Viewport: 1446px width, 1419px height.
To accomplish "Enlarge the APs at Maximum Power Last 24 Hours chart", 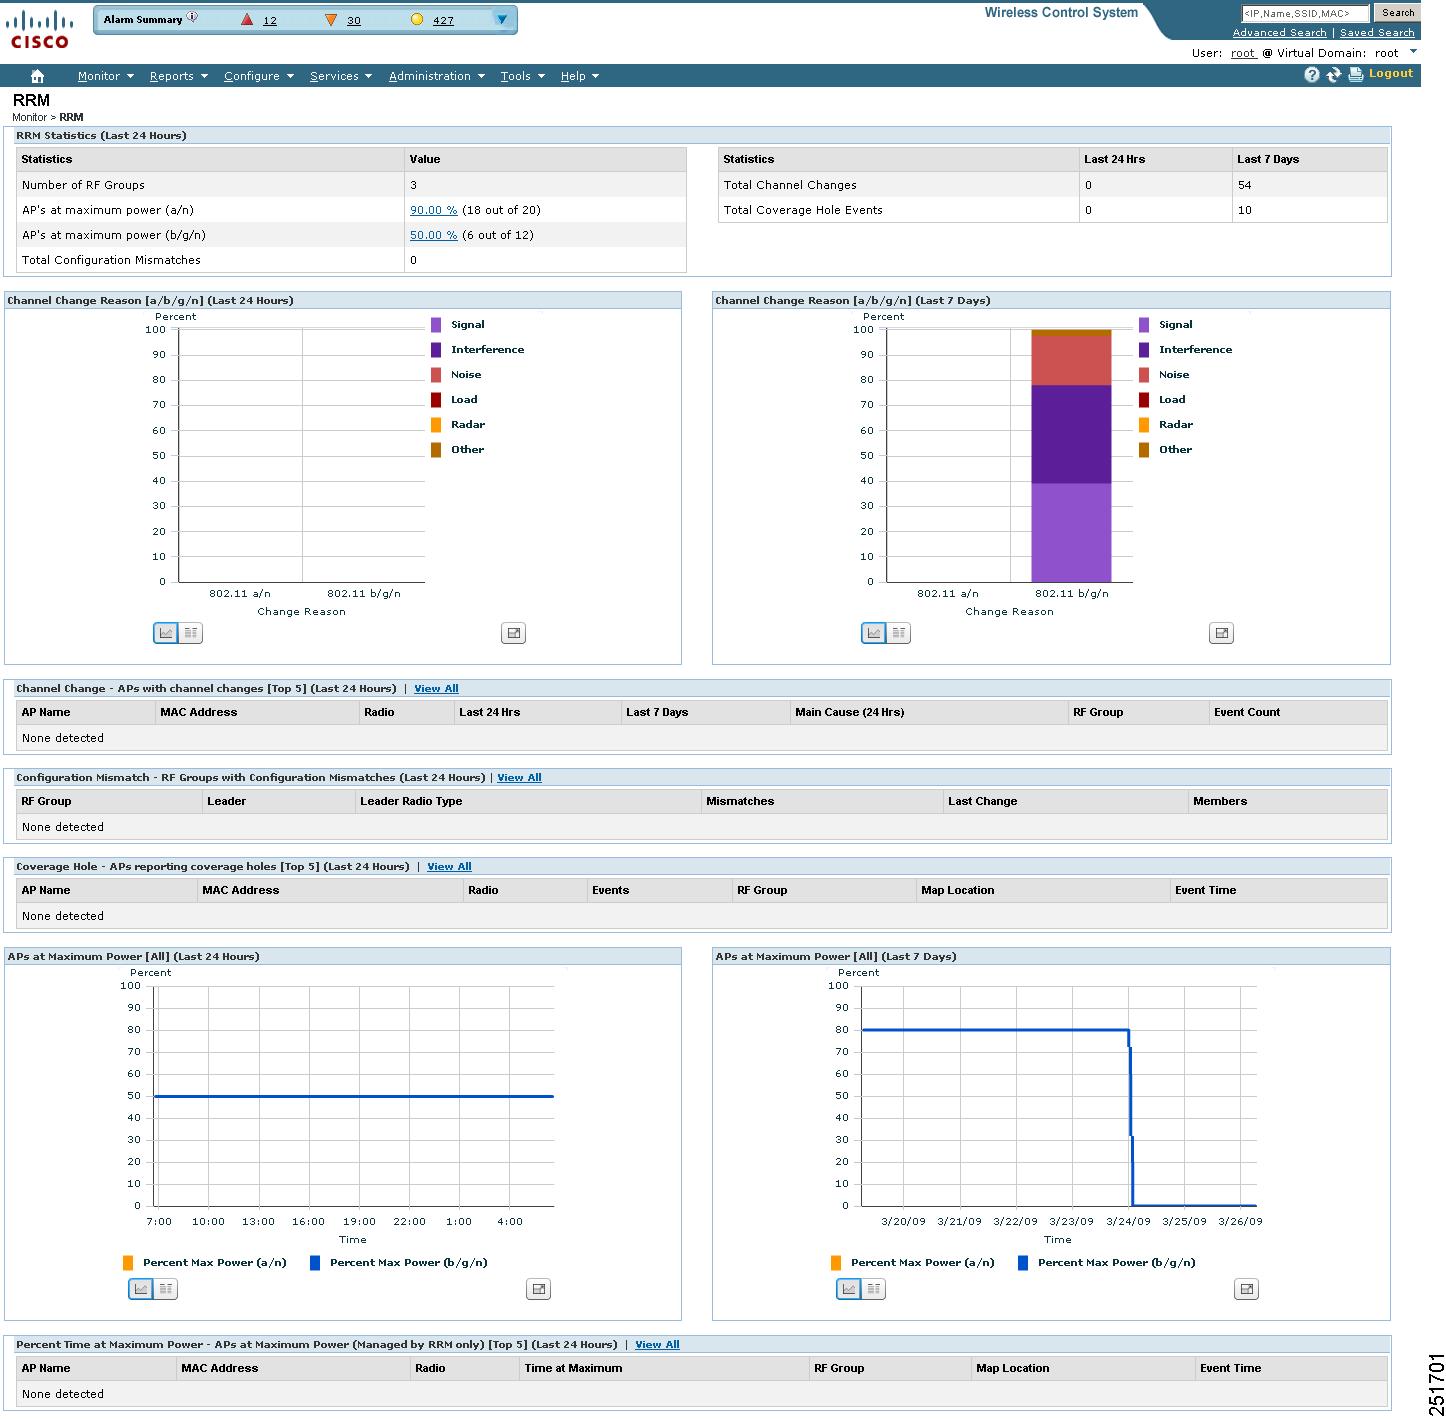I will [538, 1289].
